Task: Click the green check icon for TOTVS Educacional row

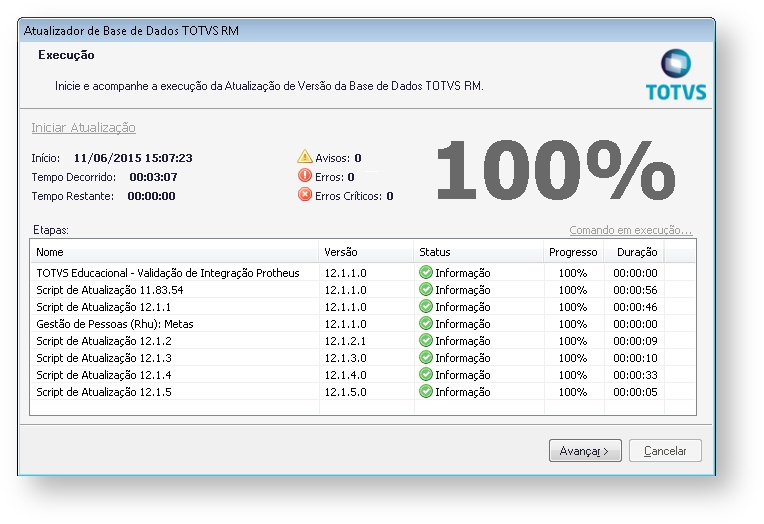Action: (x=426, y=272)
